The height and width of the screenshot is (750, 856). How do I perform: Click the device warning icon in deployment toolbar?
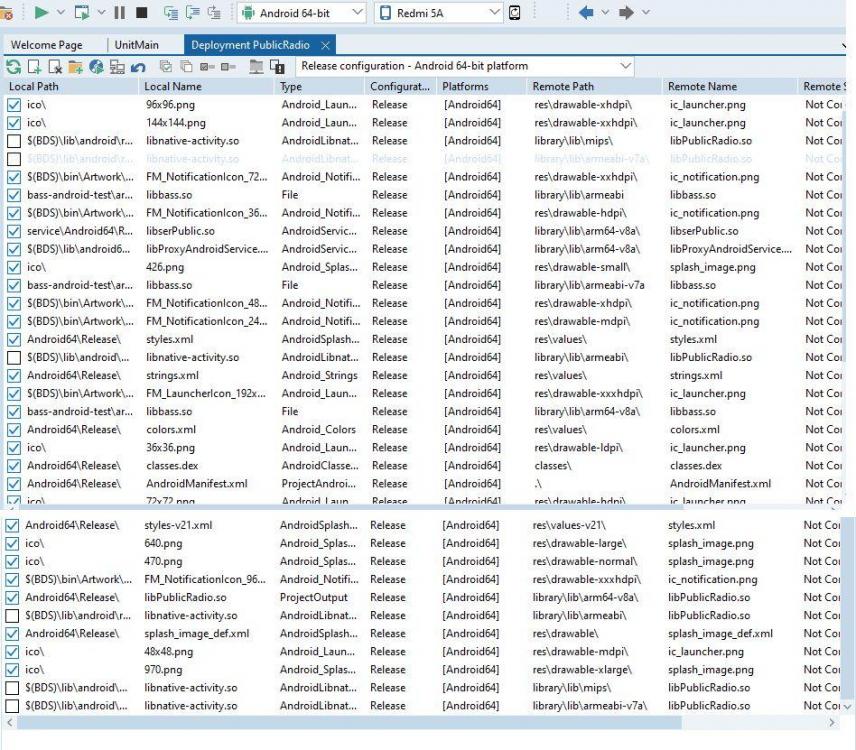277,67
